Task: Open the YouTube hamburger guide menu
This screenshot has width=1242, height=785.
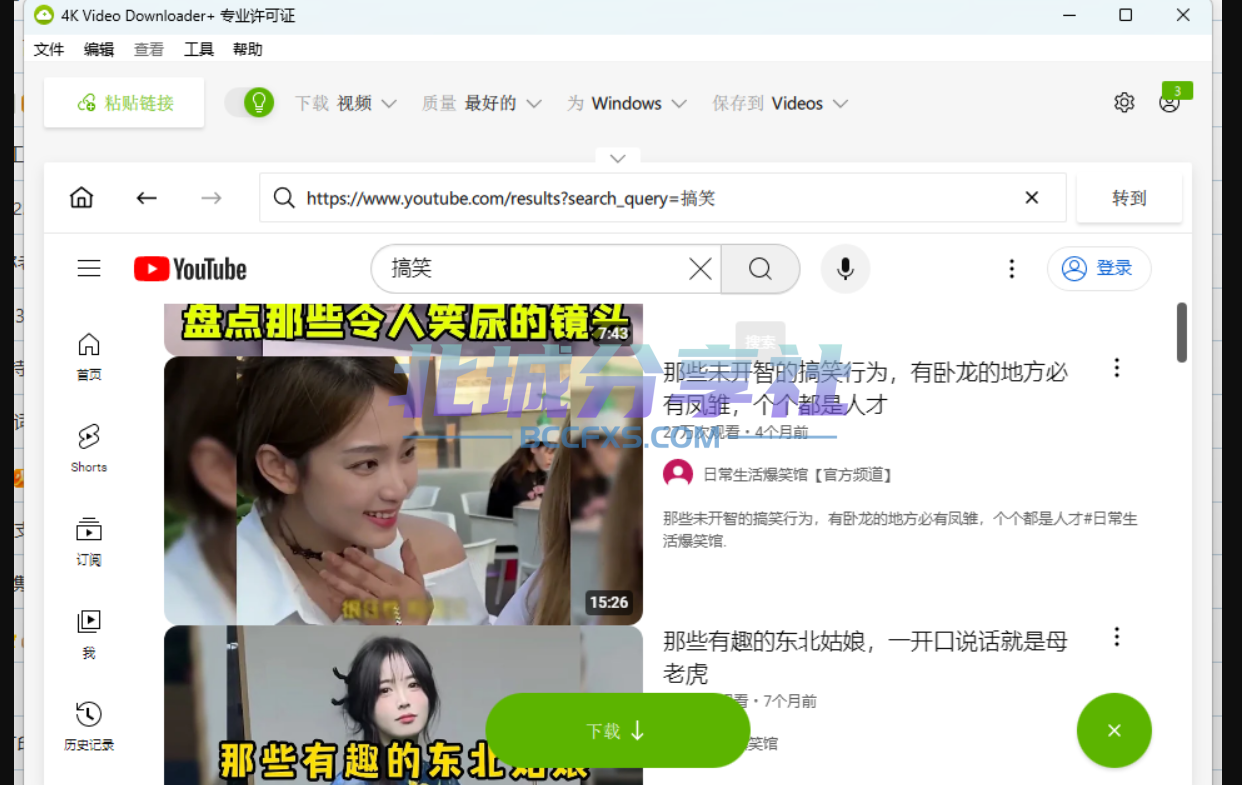Action: pyautogui.click(x=90, y=268)
